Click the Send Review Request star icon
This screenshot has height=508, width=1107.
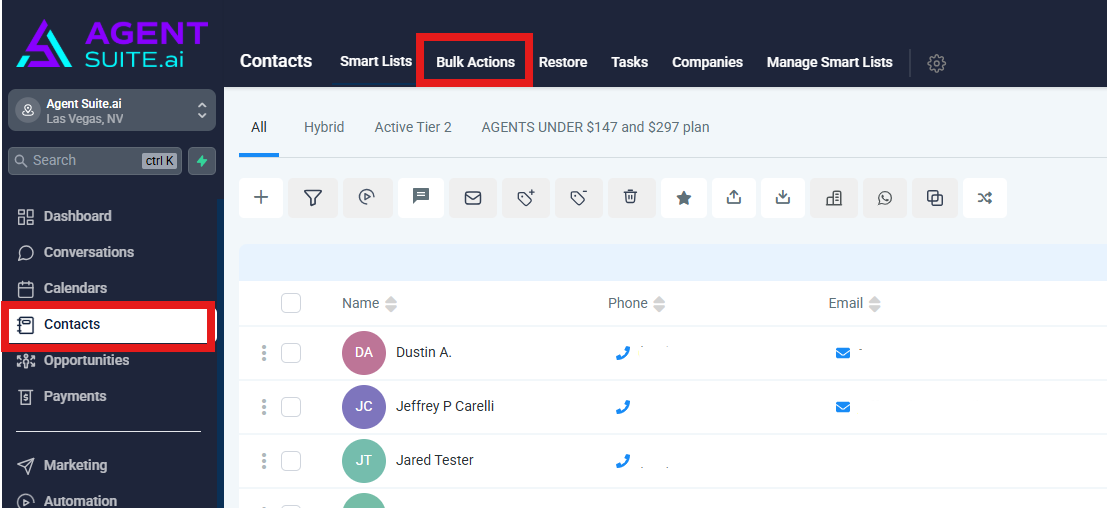click(683, 198)
